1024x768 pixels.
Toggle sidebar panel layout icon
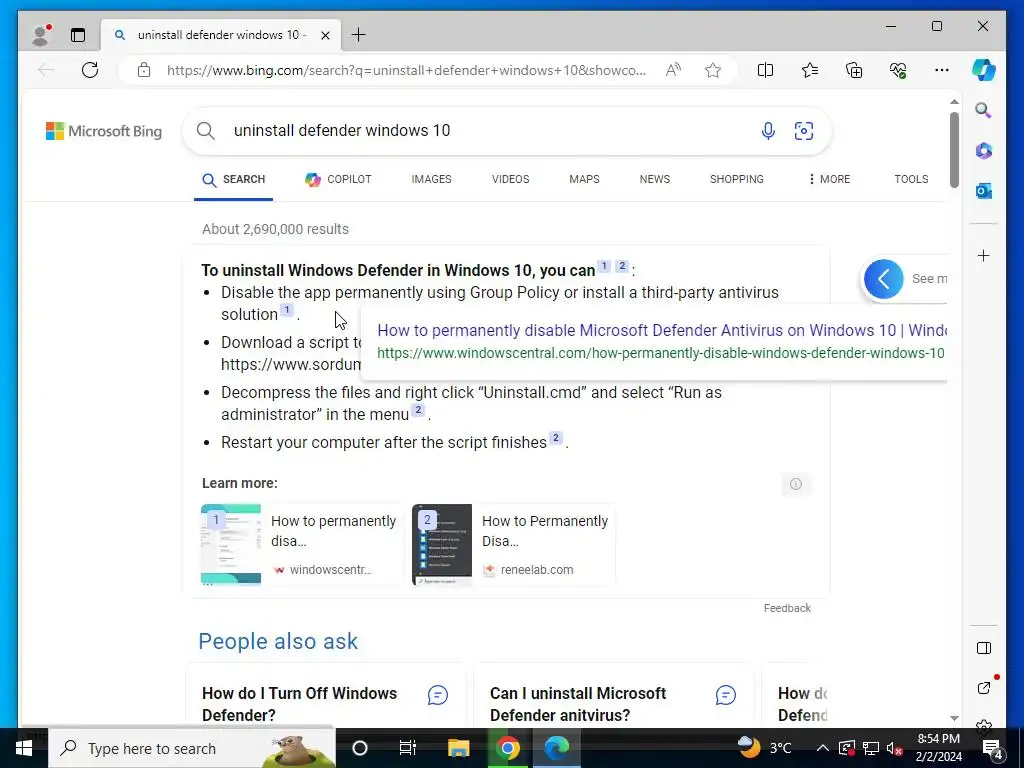[984, 648]
